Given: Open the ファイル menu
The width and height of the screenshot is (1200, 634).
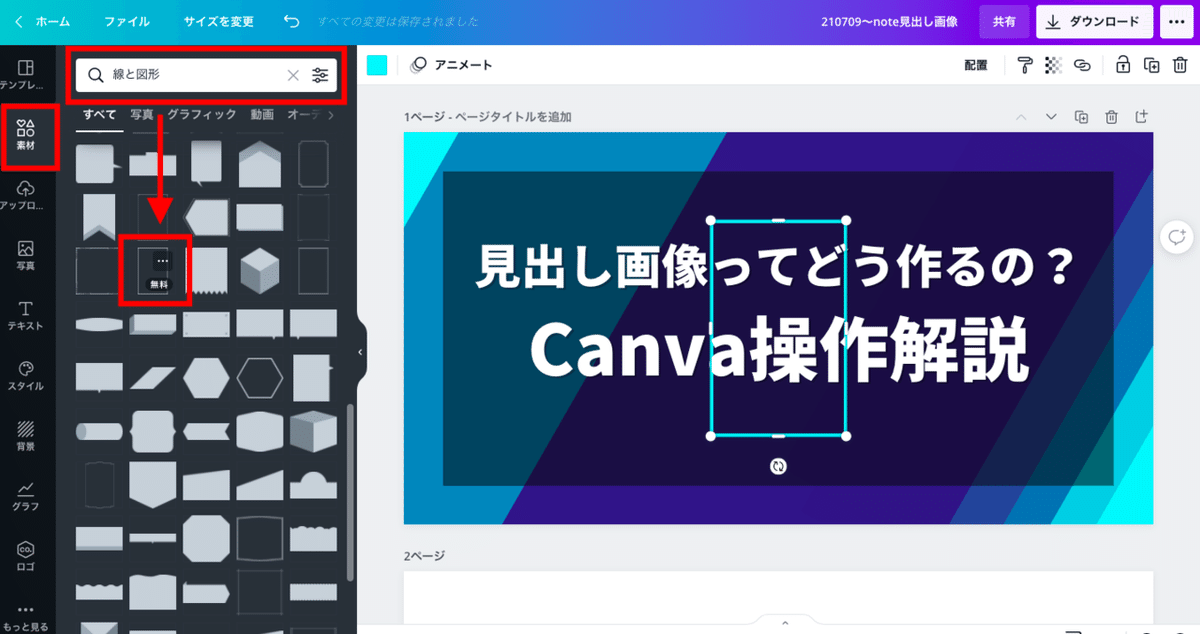Looking at the screenshot, I should coord(126,21).
